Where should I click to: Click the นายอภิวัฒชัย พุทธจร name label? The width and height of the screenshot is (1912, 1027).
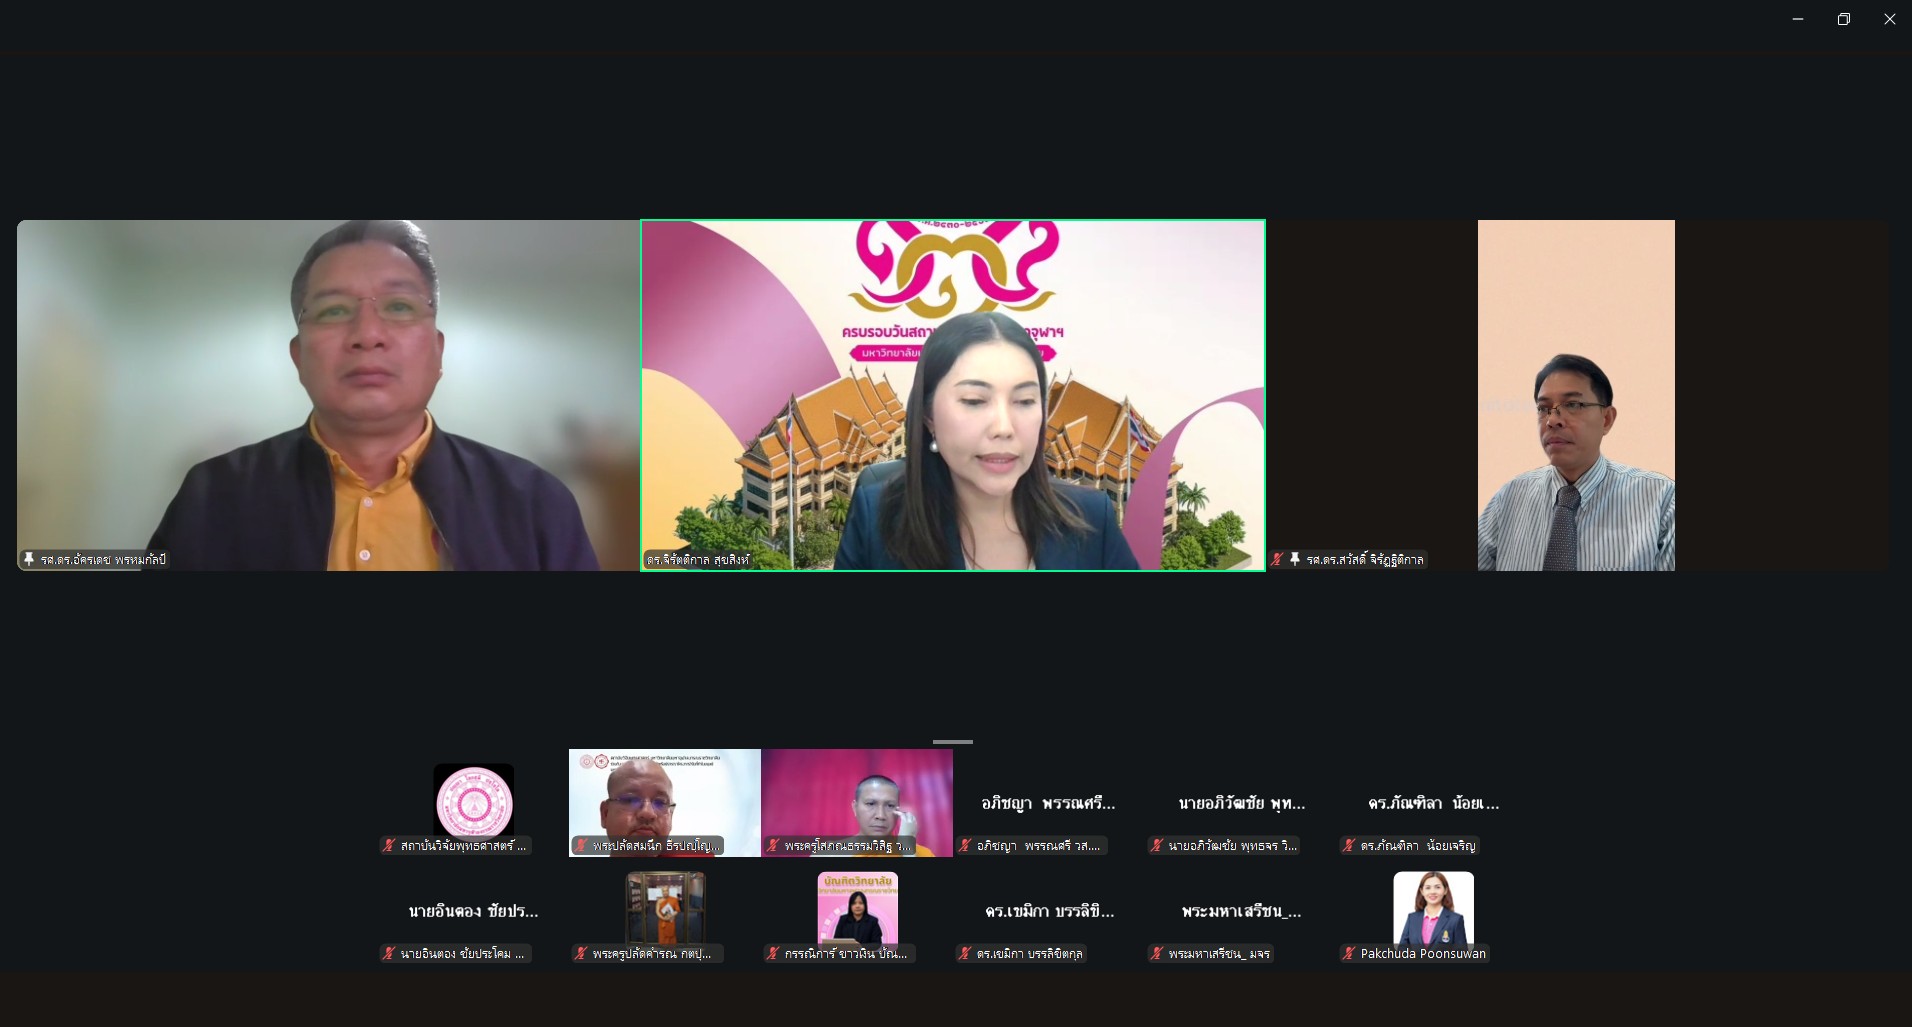1232,846
